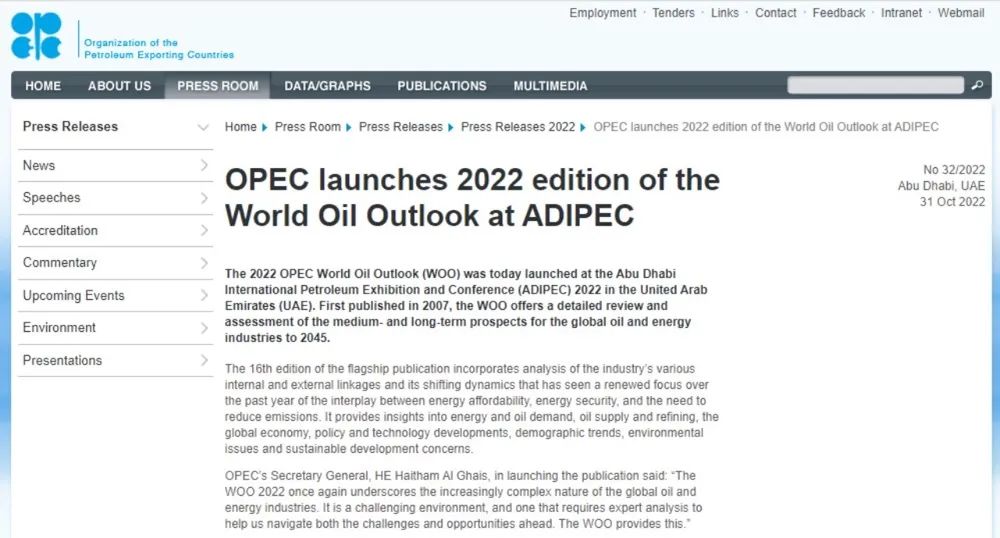Expand the News sidebar arrow
The width and height of the screenshot is (1000, 538).
pos(204,165)
